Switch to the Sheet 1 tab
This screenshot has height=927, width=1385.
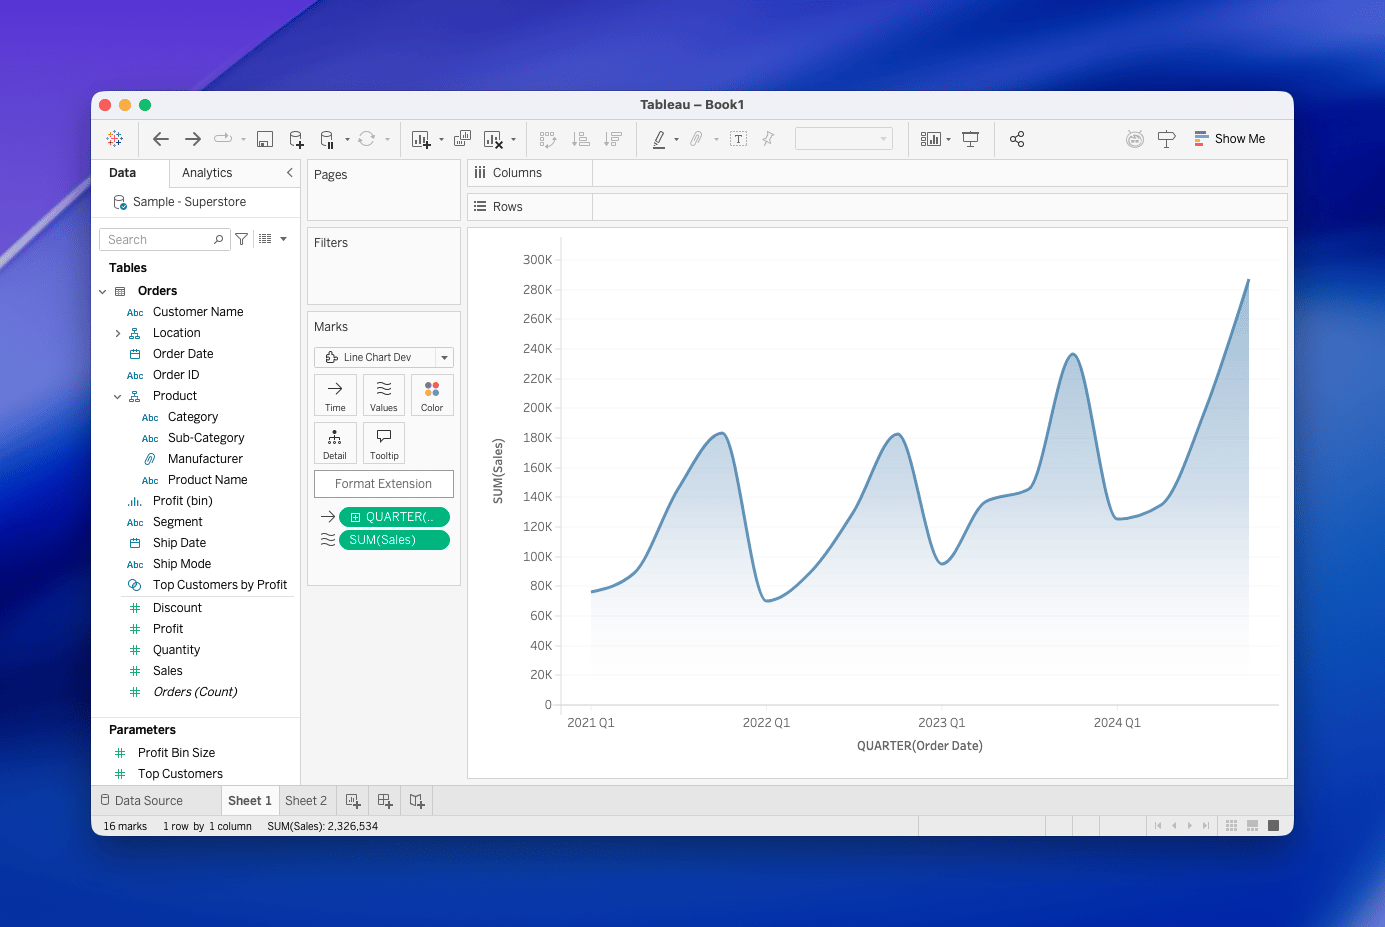point(249,801)
